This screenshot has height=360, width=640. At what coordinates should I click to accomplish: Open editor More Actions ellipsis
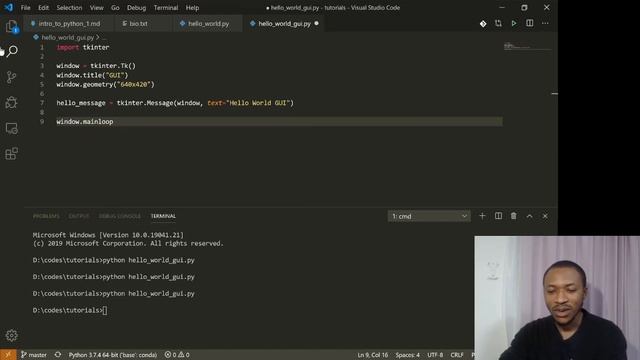[545, 23]
